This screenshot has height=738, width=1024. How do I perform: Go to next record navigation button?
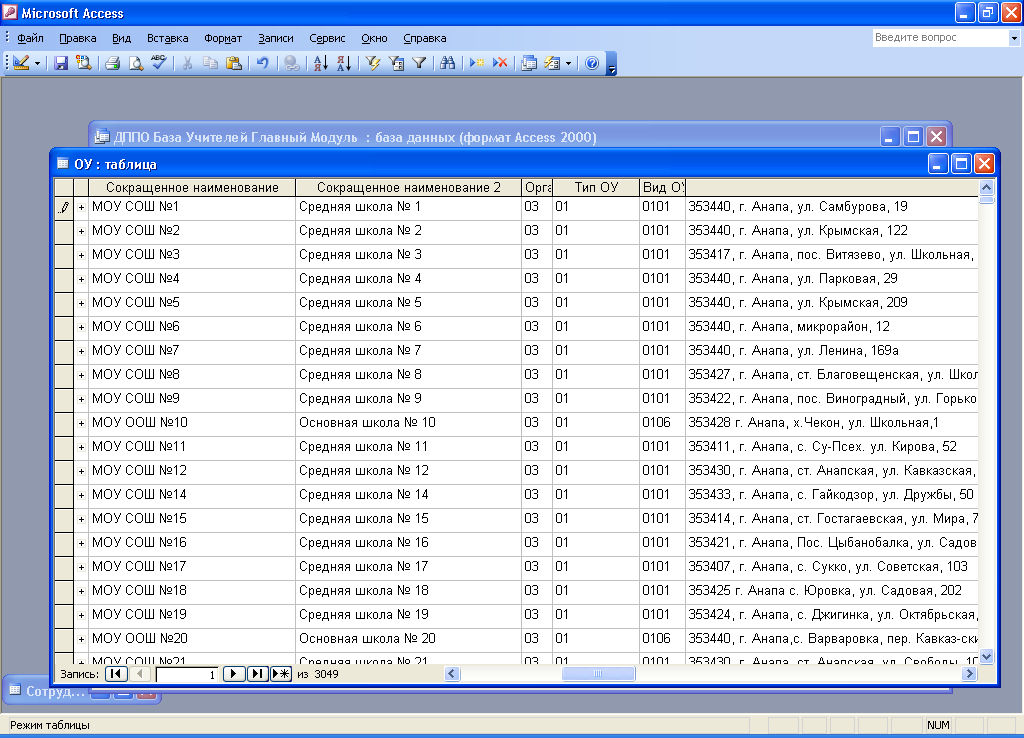pyautogui.click(x=234, y=674)
